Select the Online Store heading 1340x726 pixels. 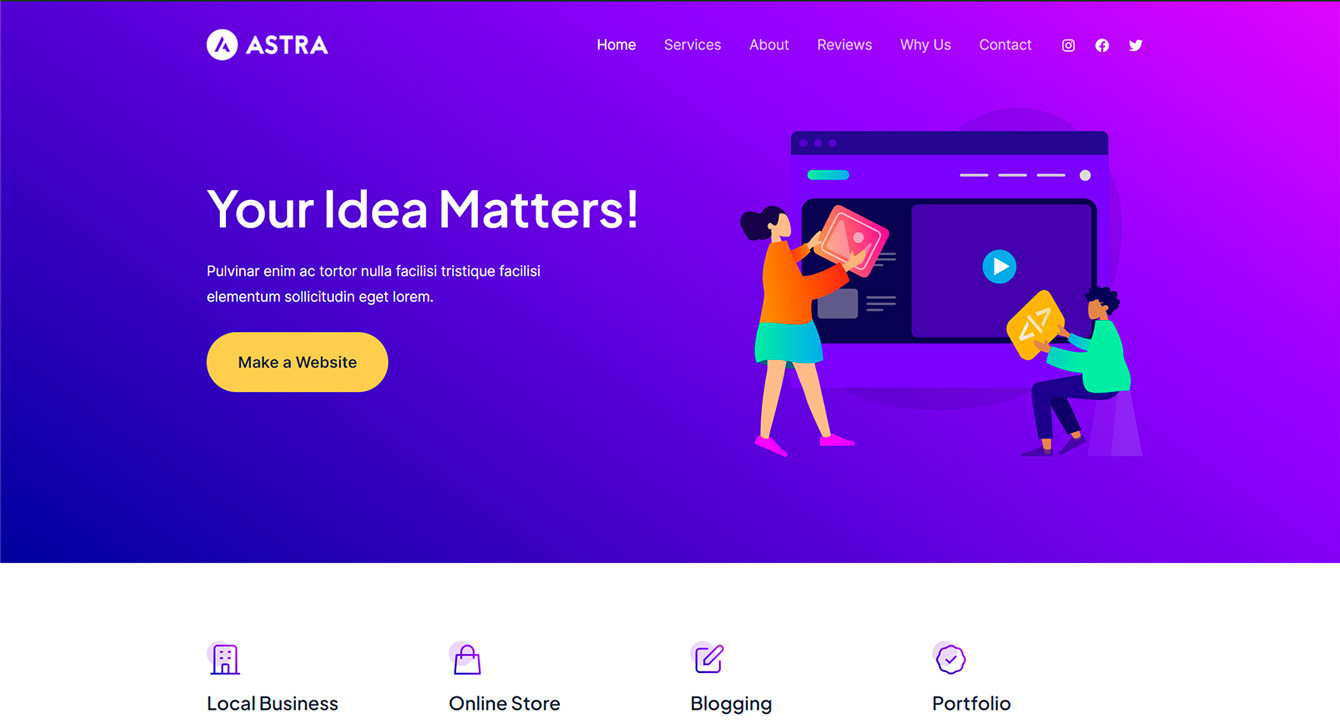[x=504, y=703]
